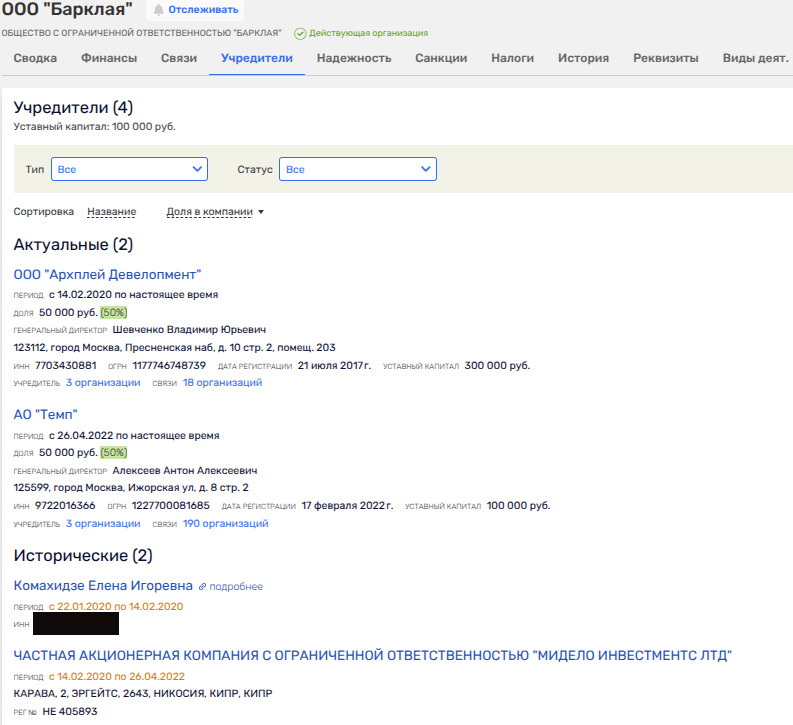Click подробнее link for Комахидзе

coord(236,586)
